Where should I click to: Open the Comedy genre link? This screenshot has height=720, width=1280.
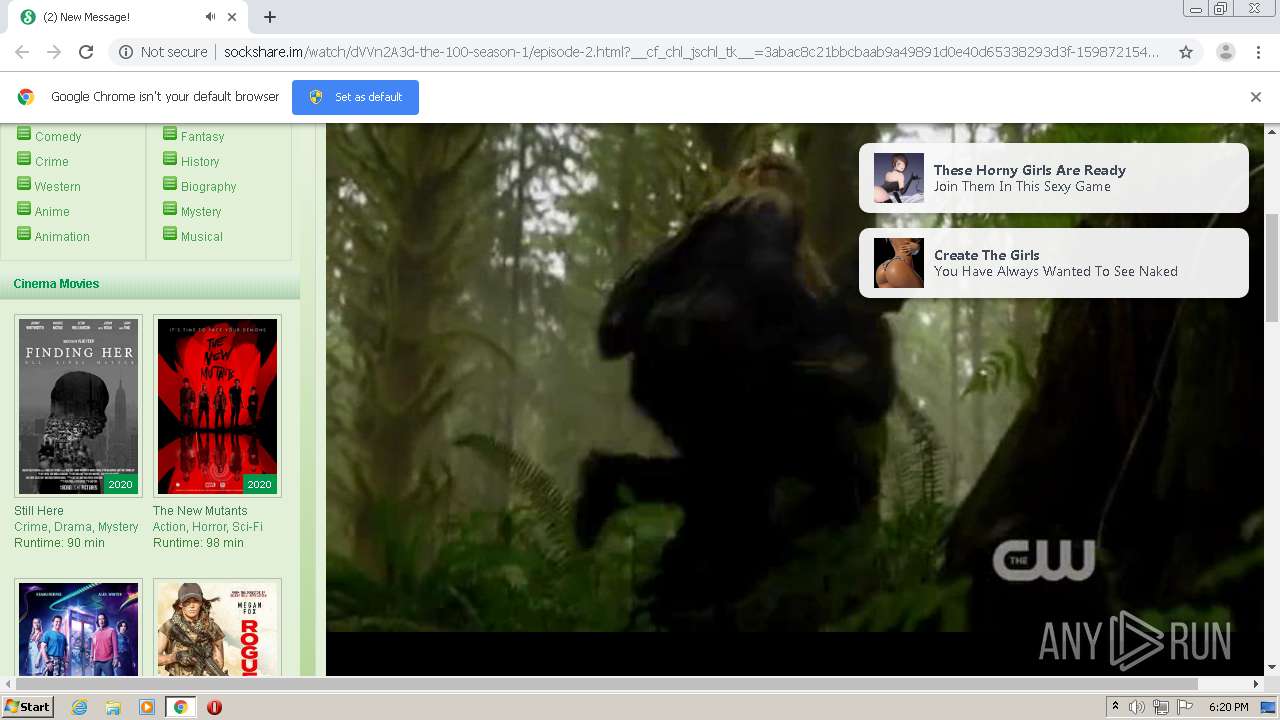[x=58, y=137]
